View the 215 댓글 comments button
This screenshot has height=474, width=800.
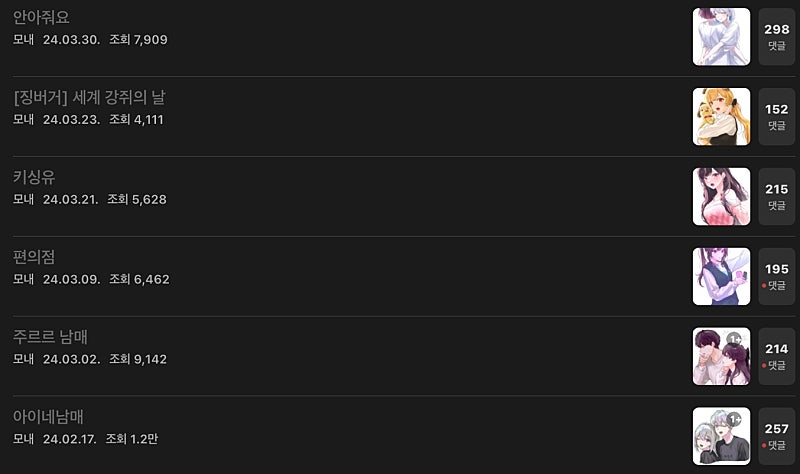pyautogui.click(x=777, y=197)
